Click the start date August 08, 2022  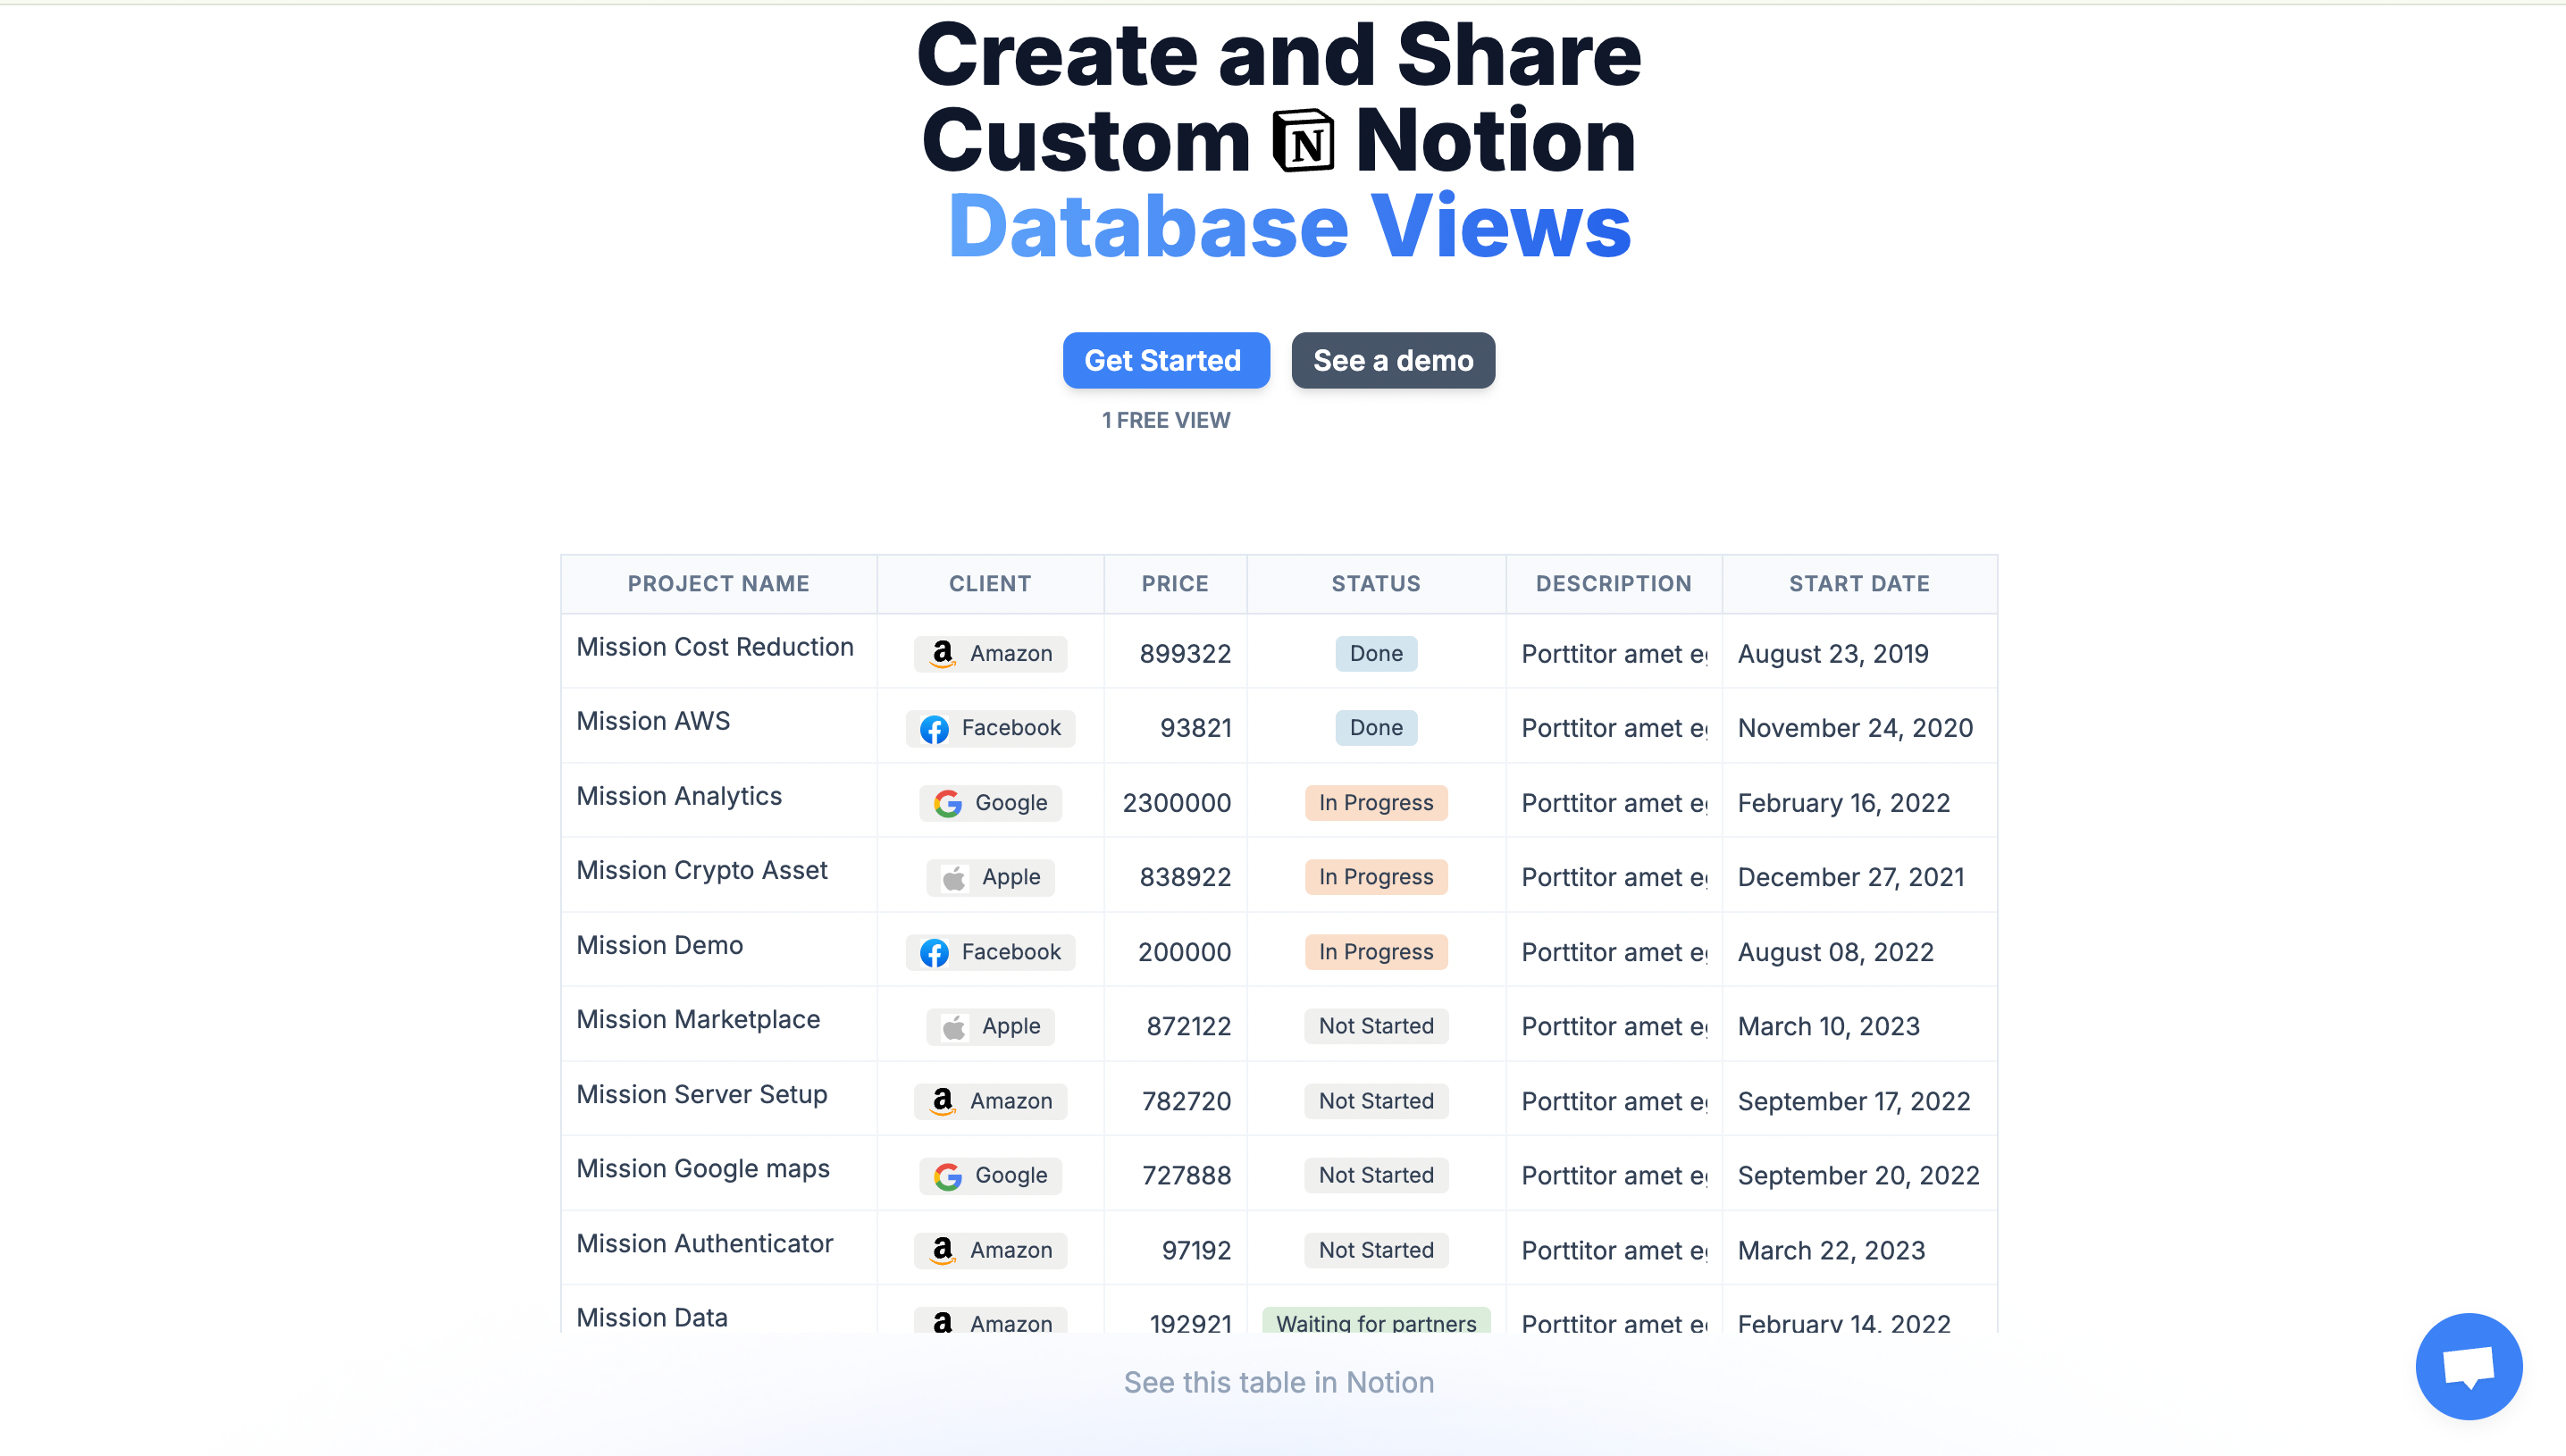(x=1835, y=952)
